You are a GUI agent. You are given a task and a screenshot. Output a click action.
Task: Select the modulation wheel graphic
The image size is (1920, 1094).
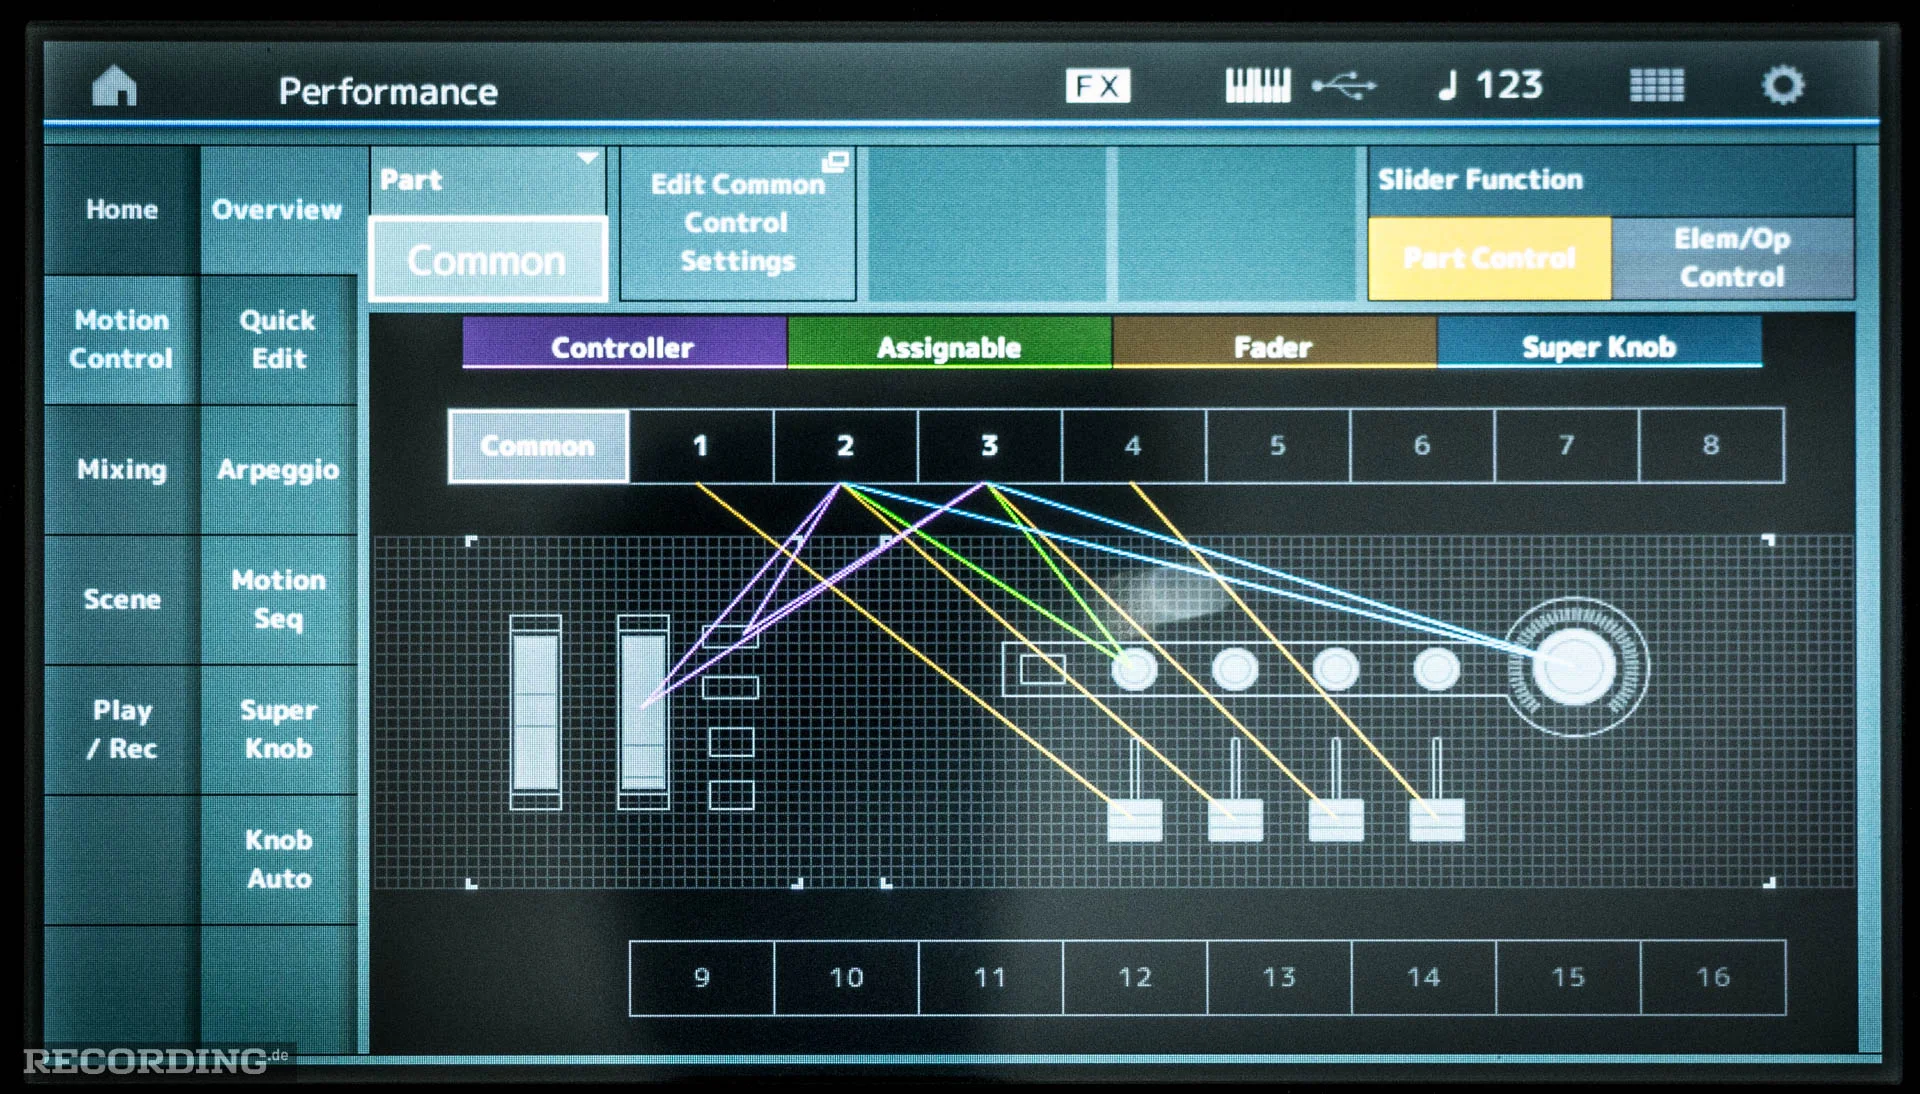point(643,712)
